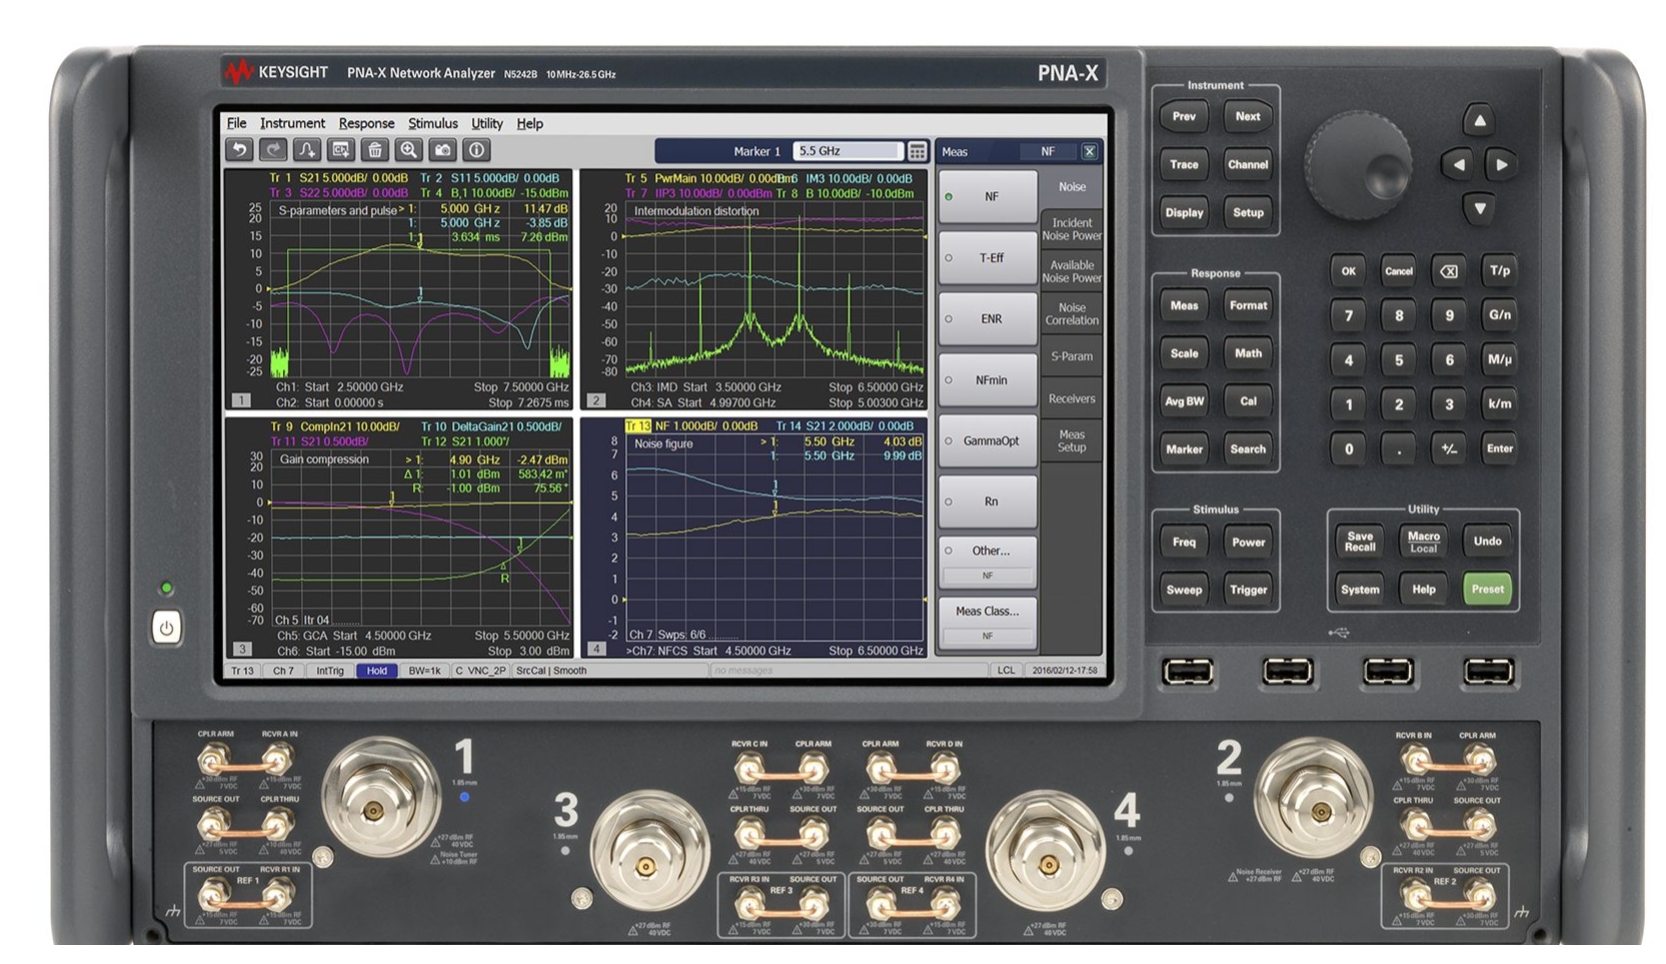The height and width of the screenshot is (964, 1666).
Task: Select the Rn measurement softkey
Action: click(987, 502)
